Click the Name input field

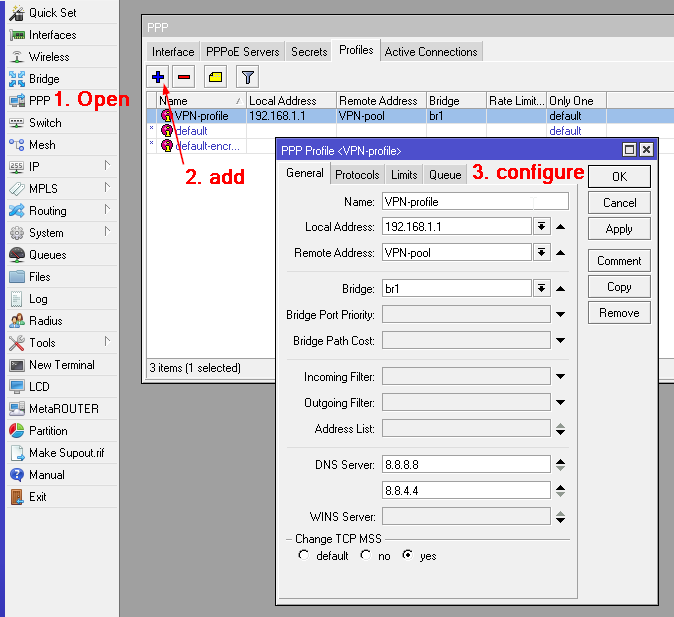coord(475,201)
